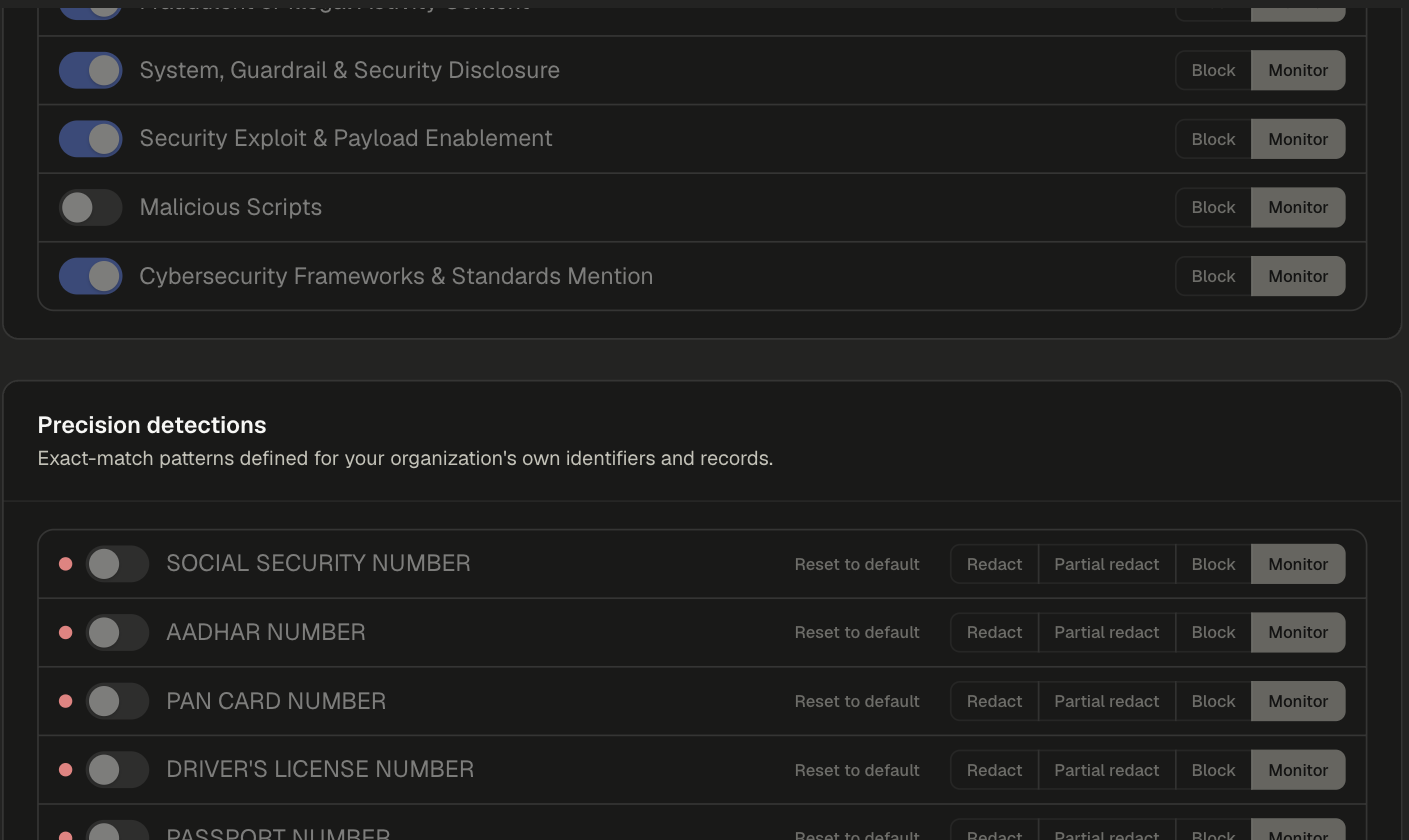
Task: Click the DRIVER'S LICENSE NUMBER label
Action: pos(320,770)
